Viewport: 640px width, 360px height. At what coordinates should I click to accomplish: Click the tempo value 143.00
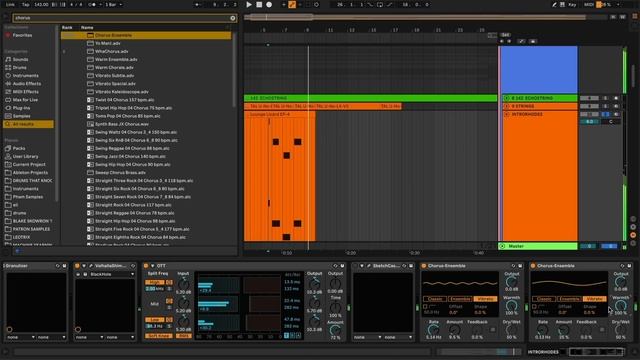(x=41, y=4)
